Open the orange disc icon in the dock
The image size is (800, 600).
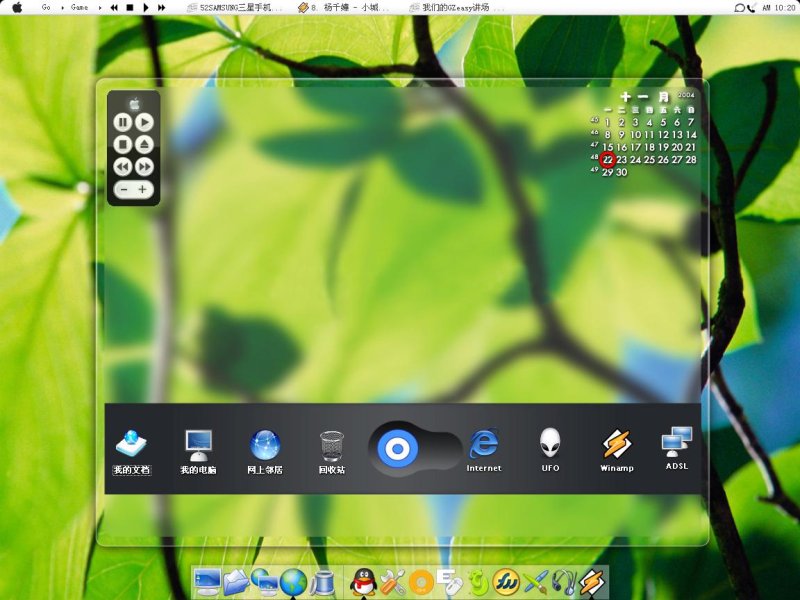[421, 581]
